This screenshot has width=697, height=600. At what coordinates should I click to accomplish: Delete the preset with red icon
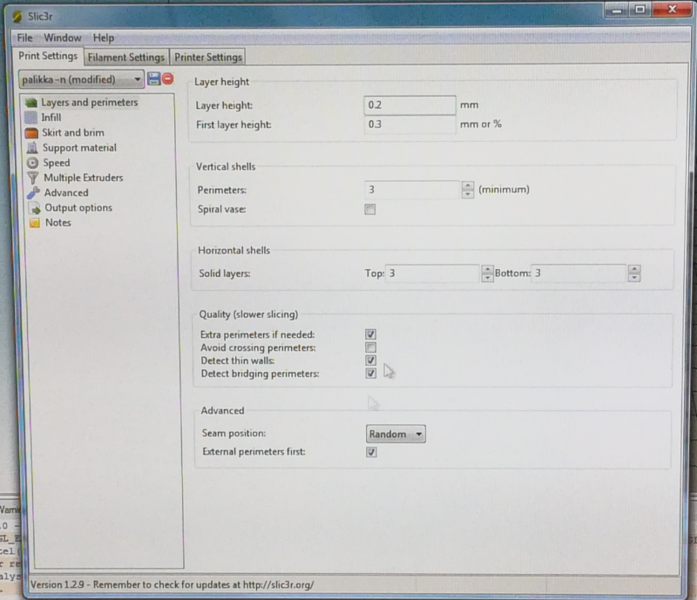pos(168,79)
